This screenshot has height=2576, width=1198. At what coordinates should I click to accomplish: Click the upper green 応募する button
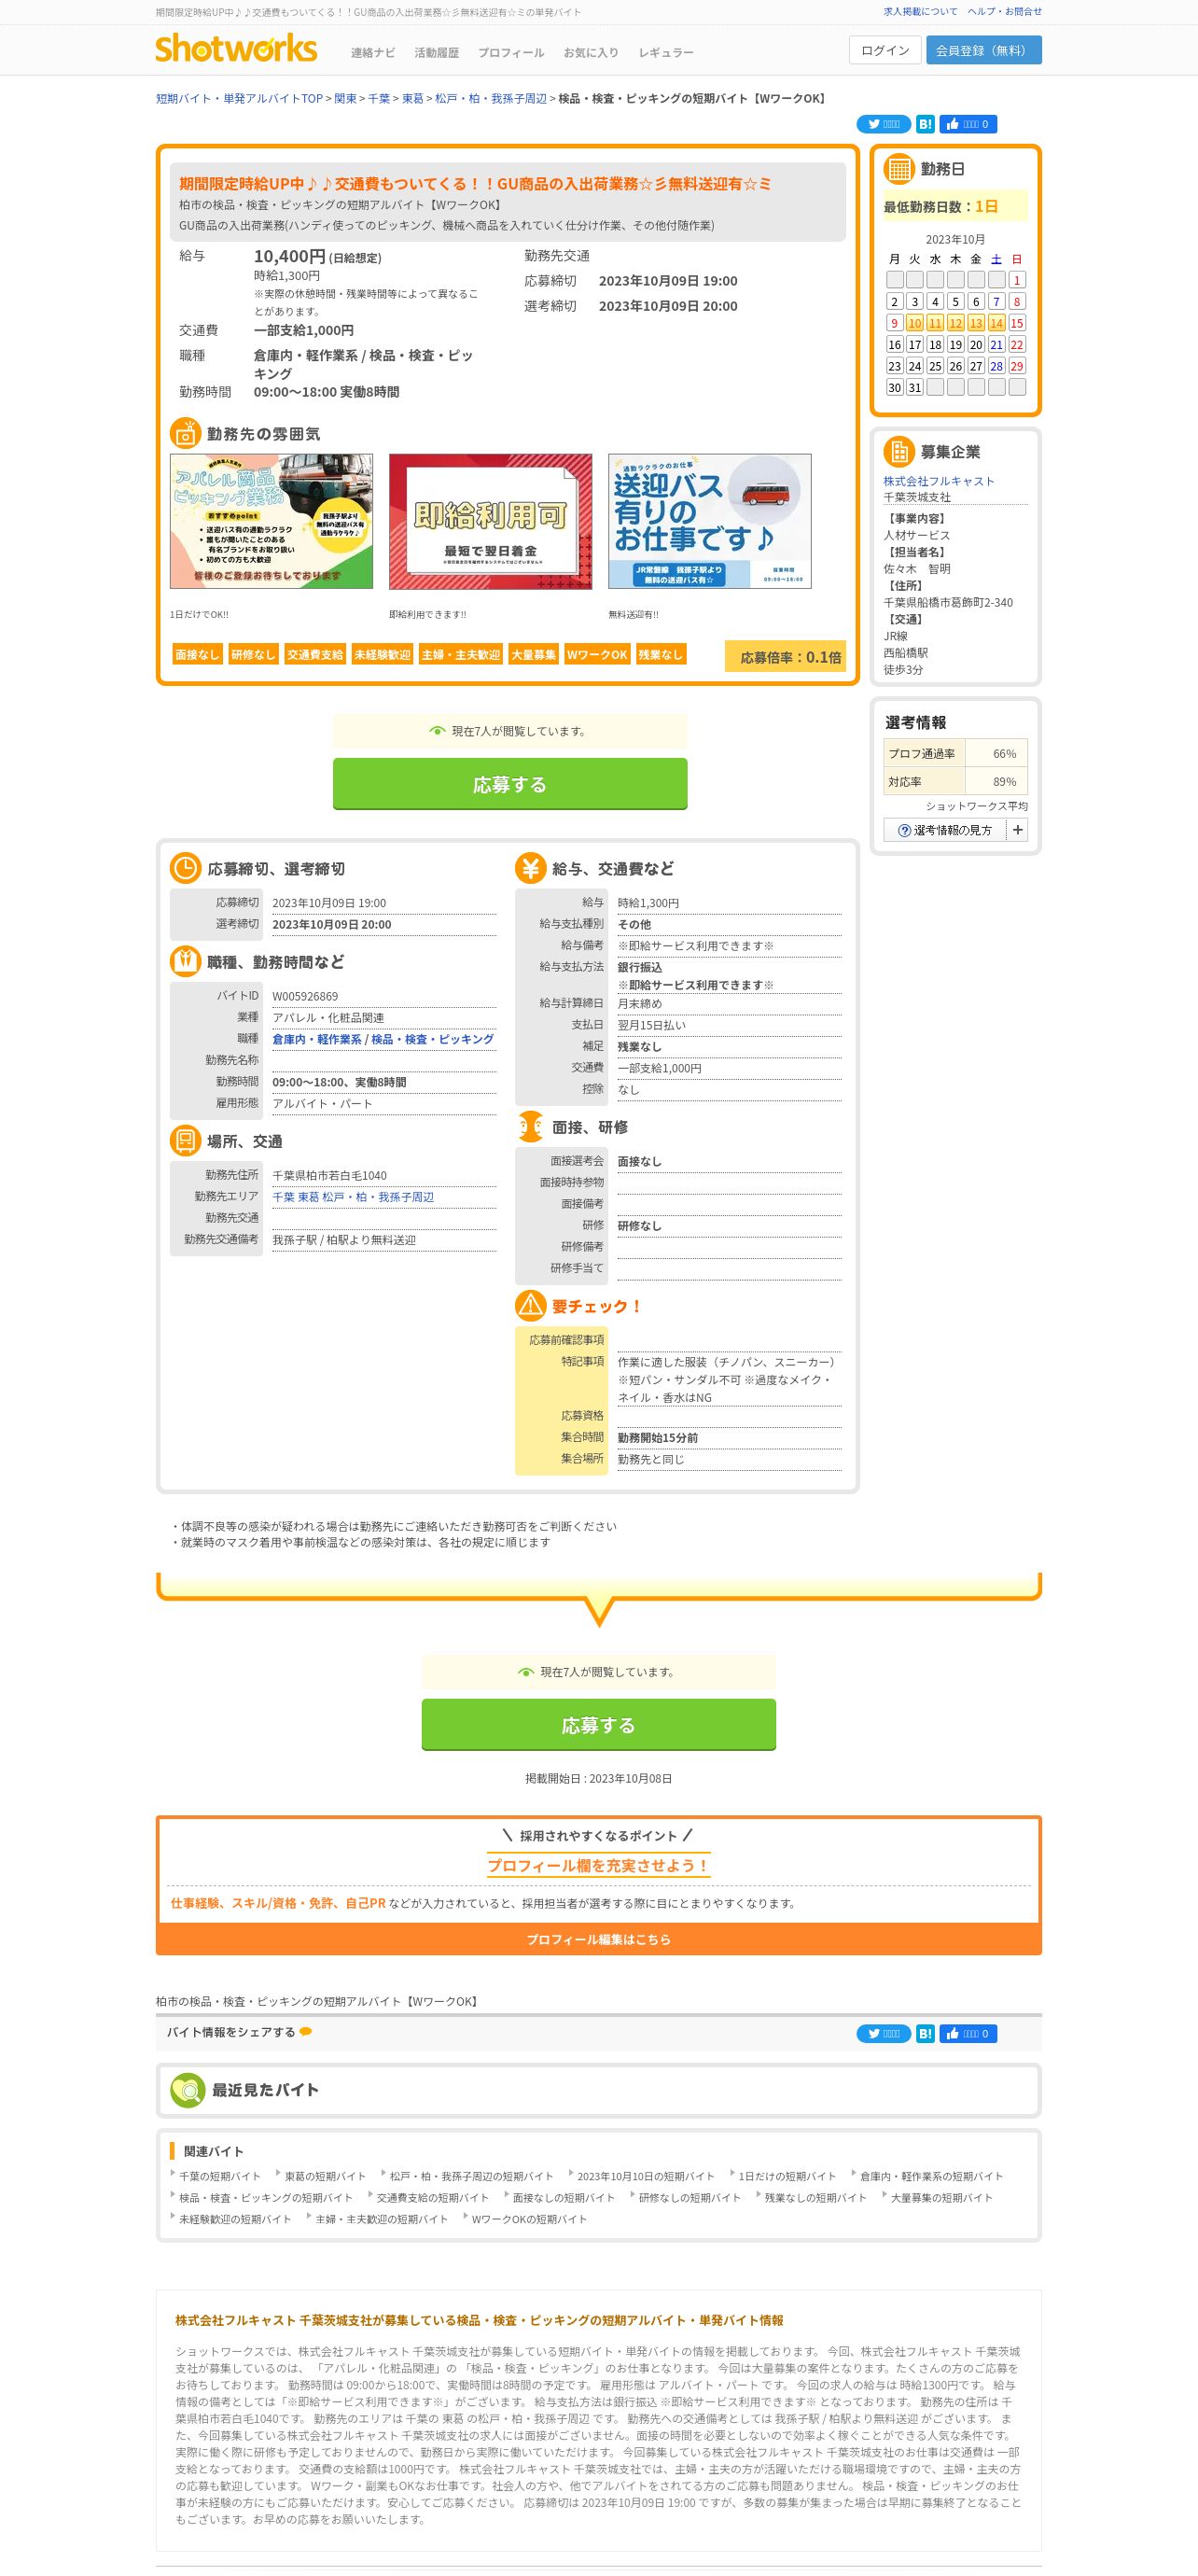tap(510, 784)
